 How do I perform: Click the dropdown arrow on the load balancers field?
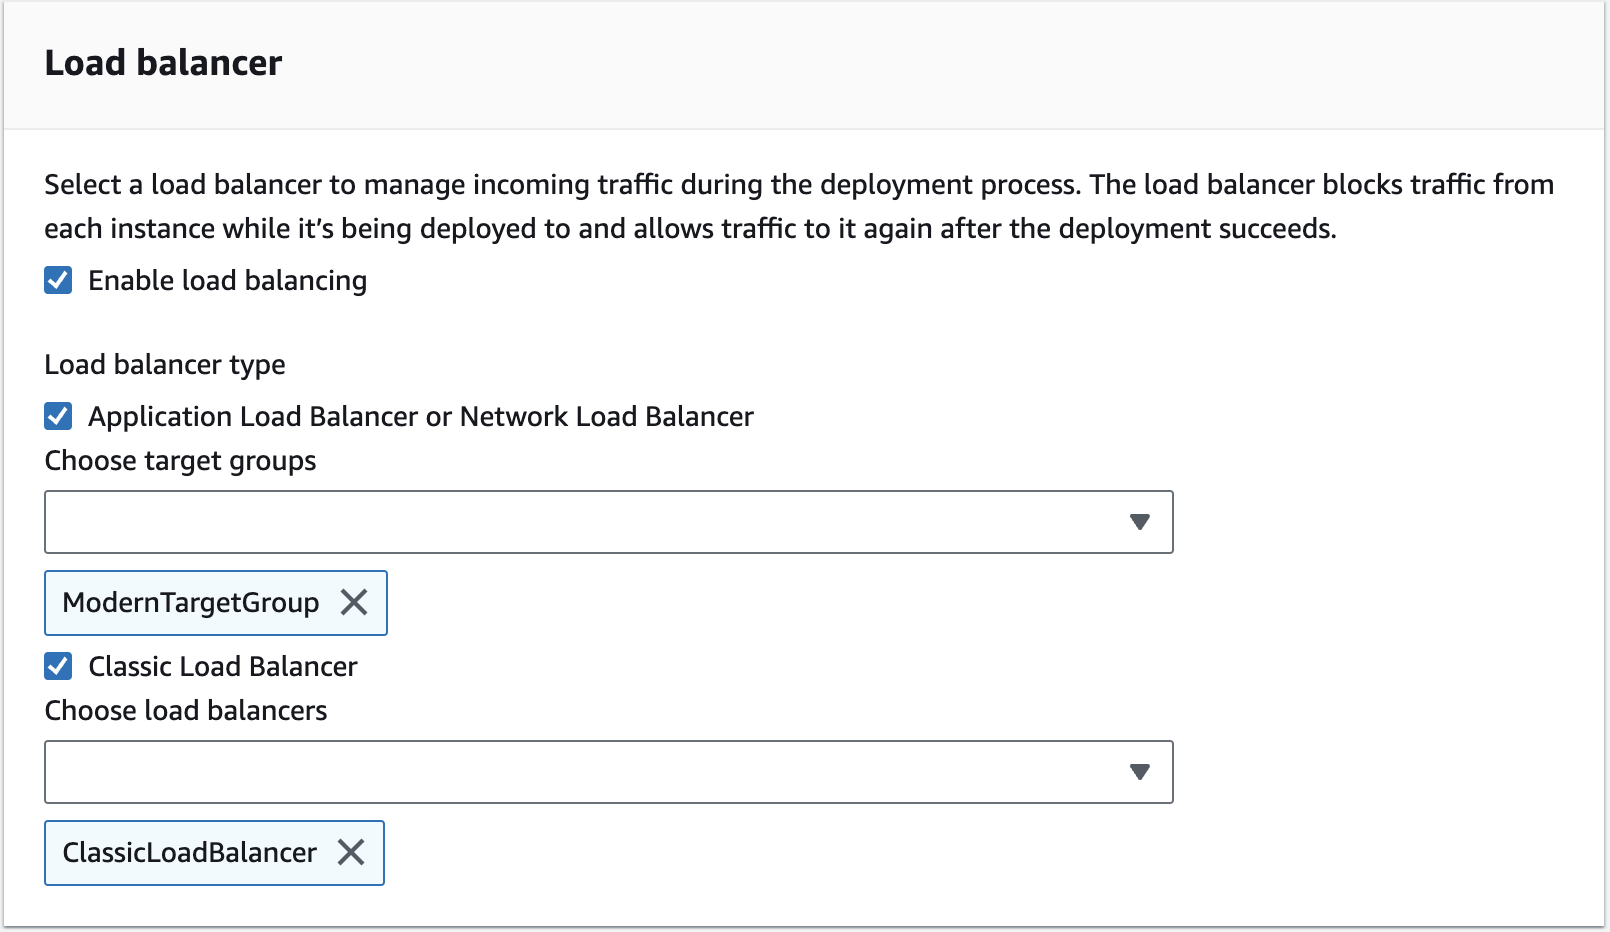click(1140, 771)
